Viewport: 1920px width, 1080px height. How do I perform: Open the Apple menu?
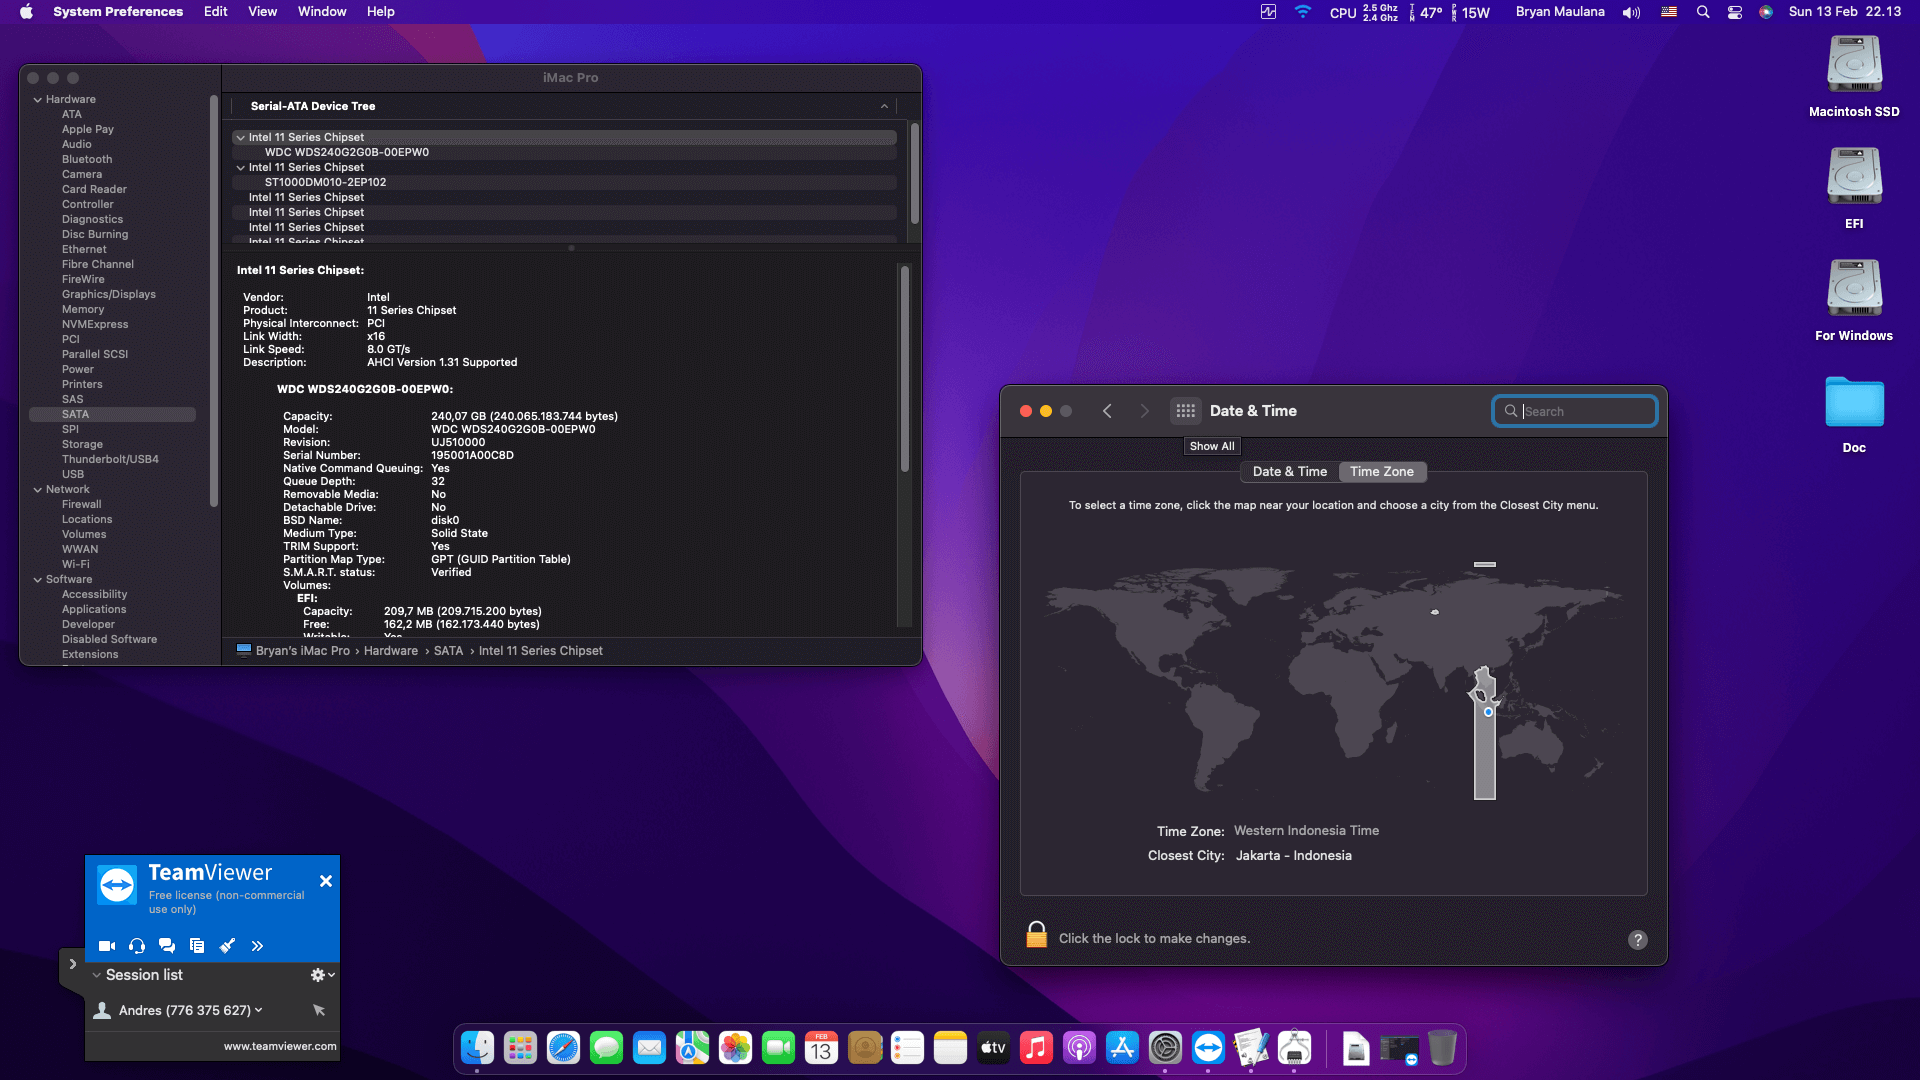27,12
